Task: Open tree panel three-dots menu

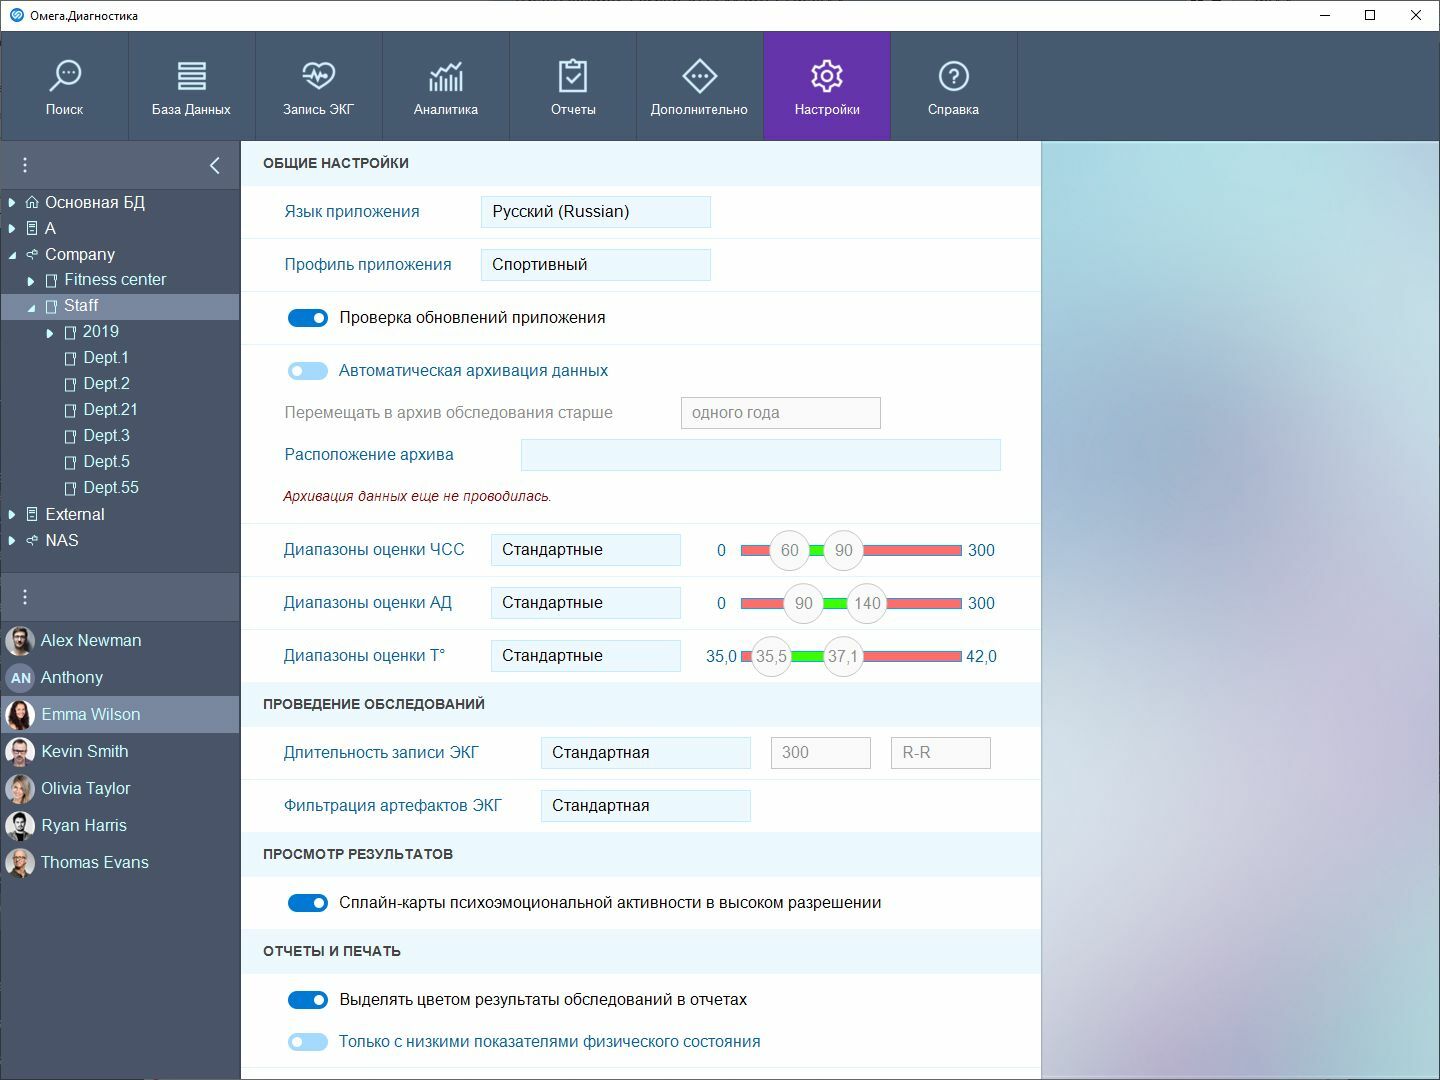Action: coord(25,165)
